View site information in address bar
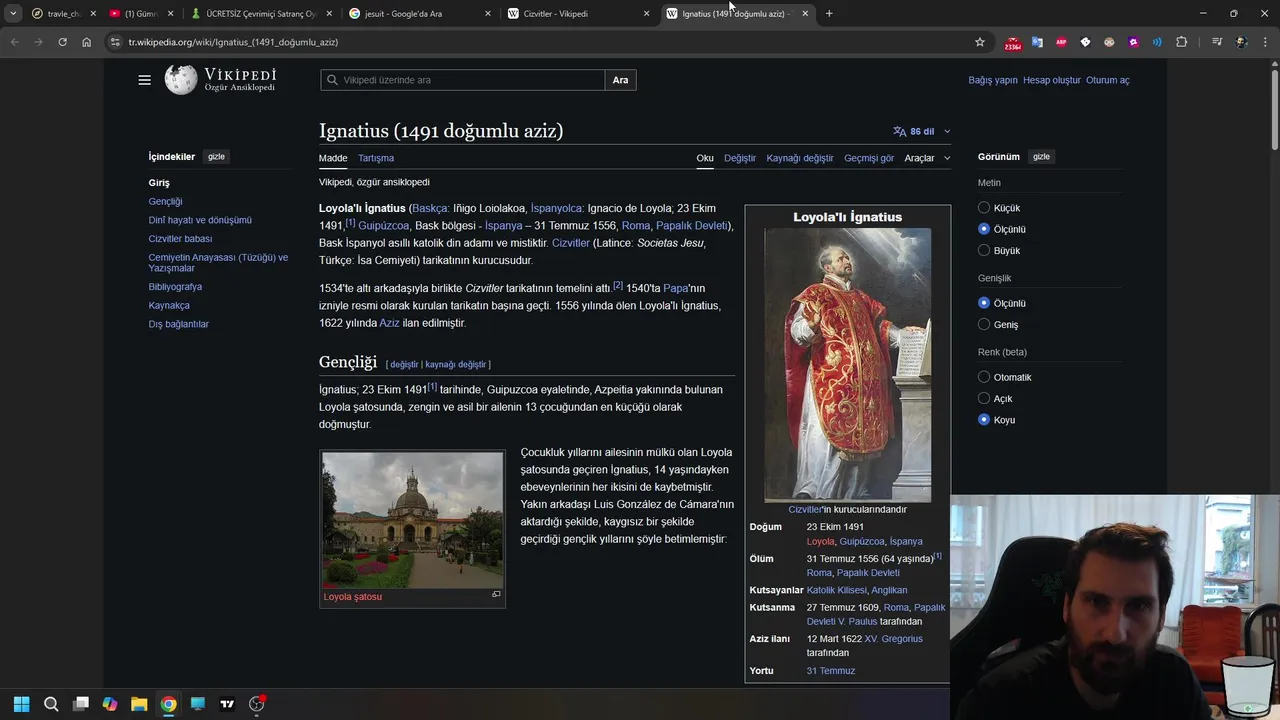Viewport: 1280px width, 720px height. point(116,42)
